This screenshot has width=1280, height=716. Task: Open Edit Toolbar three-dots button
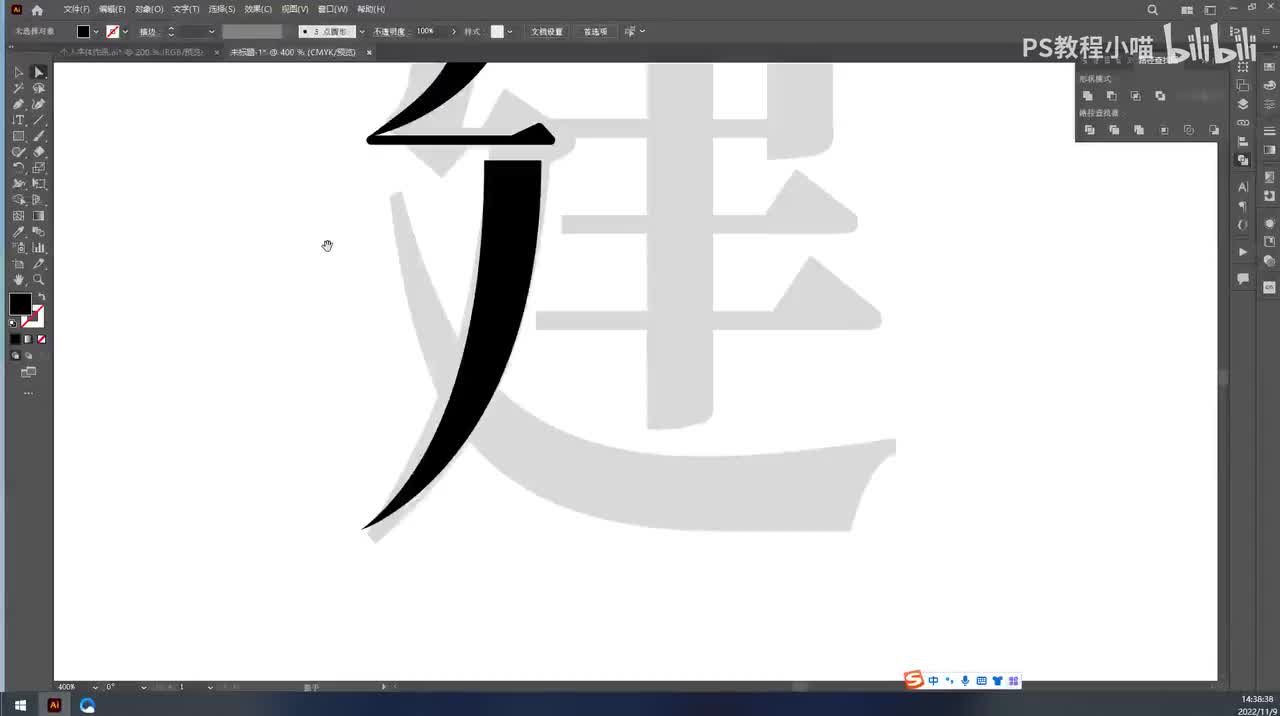[x=28, y=393]
